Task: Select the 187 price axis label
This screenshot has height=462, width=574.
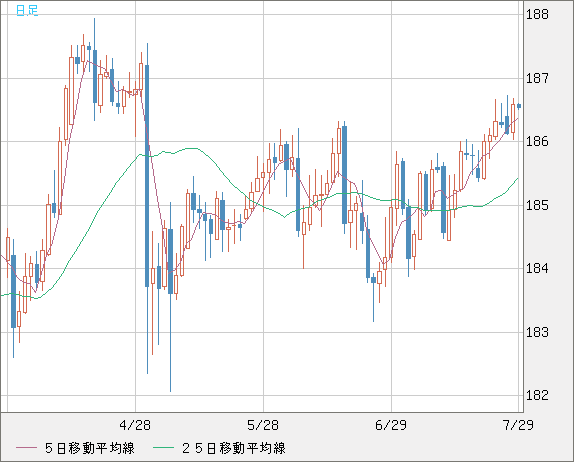Action: point(537,78)
